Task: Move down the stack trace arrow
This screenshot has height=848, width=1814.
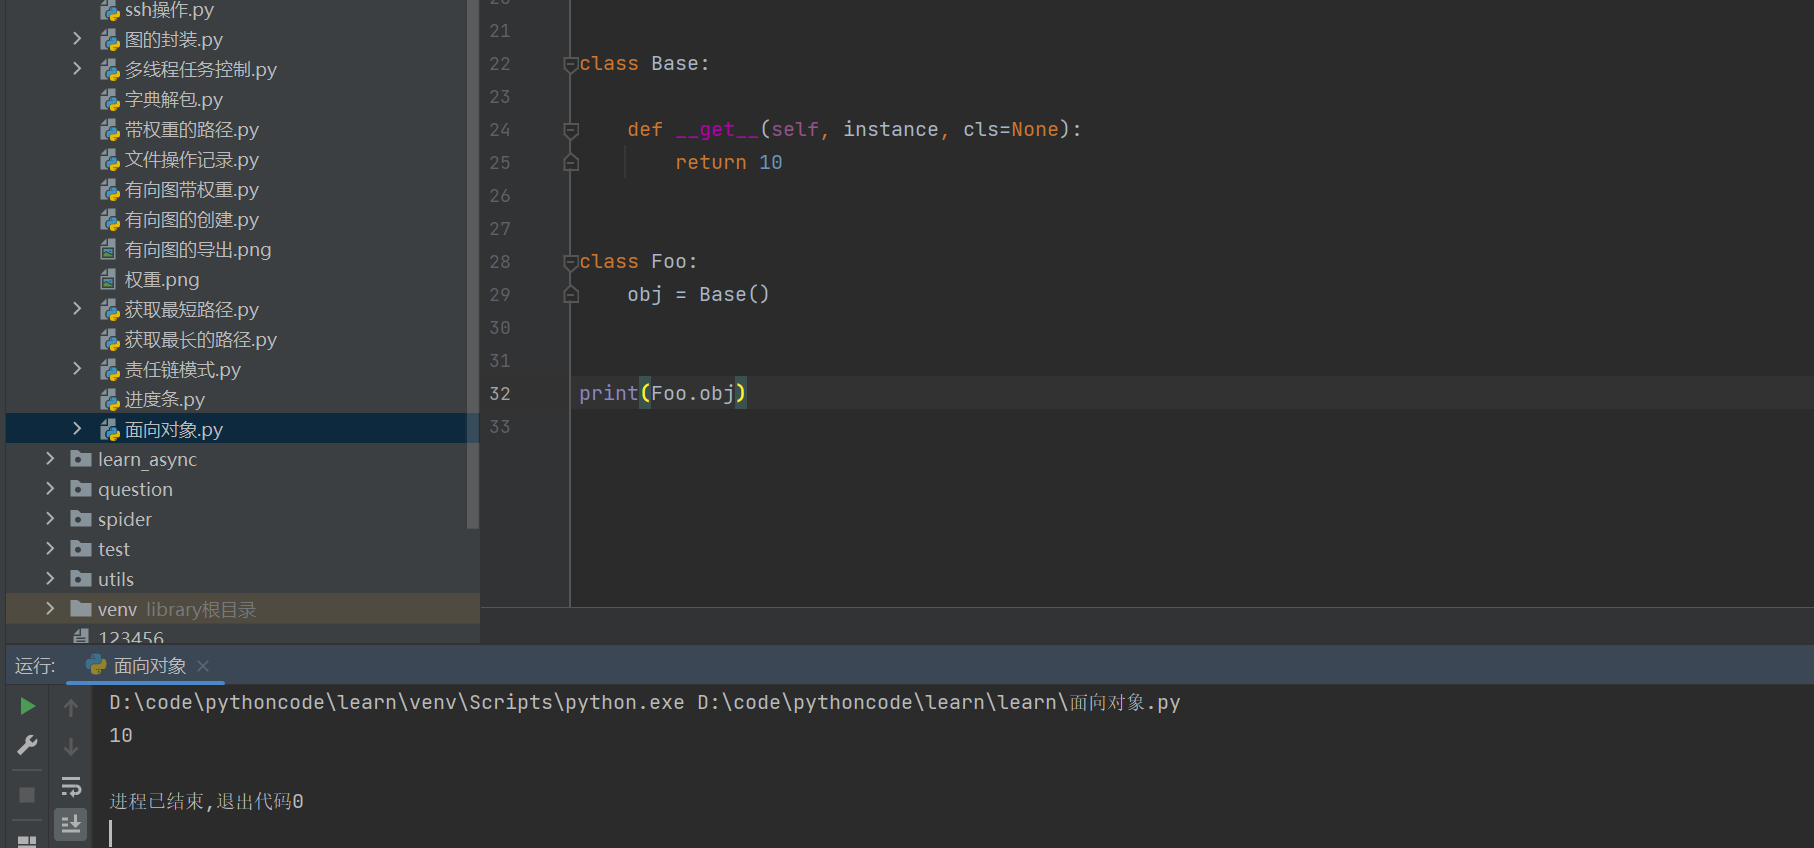Action: pyautogui.click(x=71, y=746)
